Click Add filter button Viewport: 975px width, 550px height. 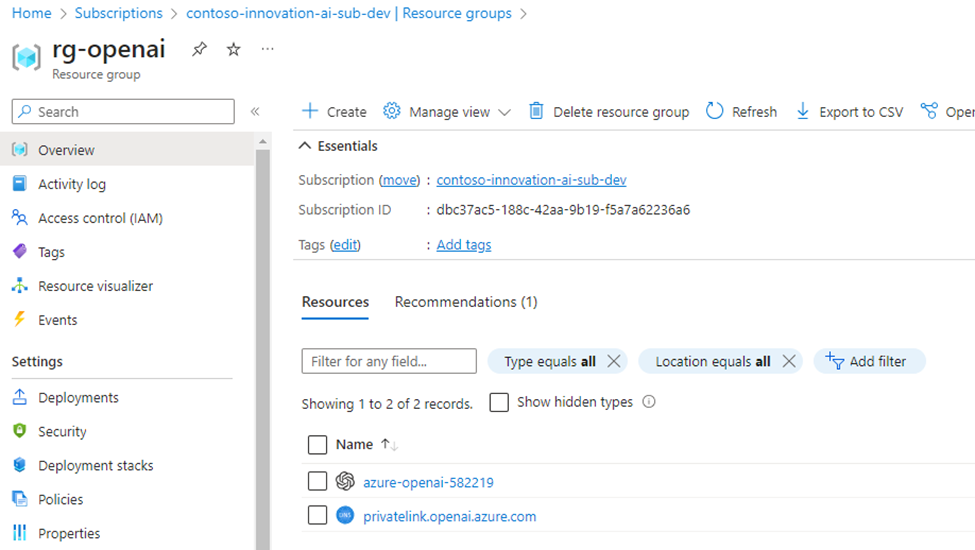[869, 361]
